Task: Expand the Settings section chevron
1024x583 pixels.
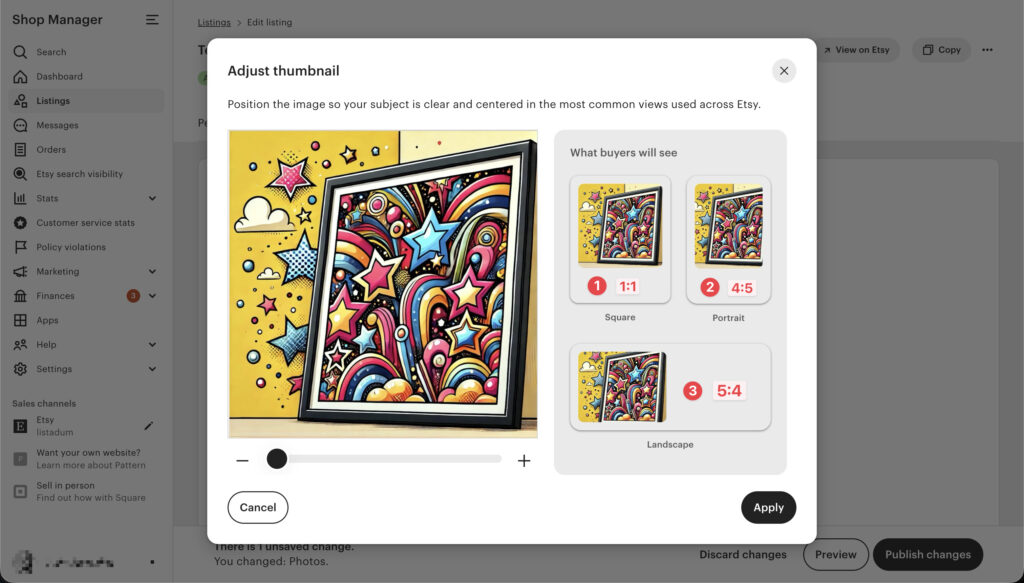Action: (152, 369)
